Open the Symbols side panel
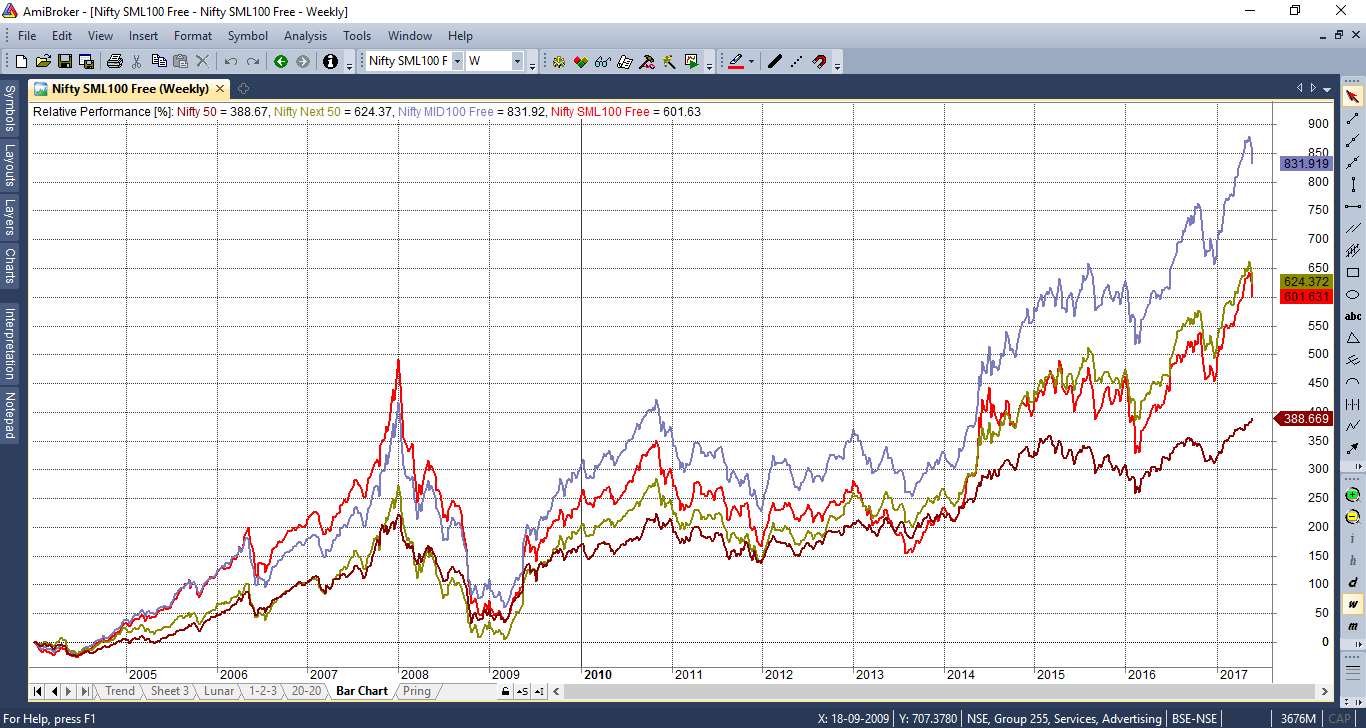This screenshot has height=728, width=1366. 9,108
